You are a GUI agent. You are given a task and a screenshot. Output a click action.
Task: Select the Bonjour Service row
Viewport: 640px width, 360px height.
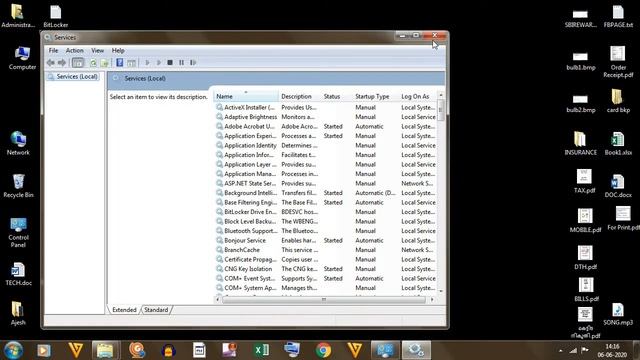coord(325,240)
